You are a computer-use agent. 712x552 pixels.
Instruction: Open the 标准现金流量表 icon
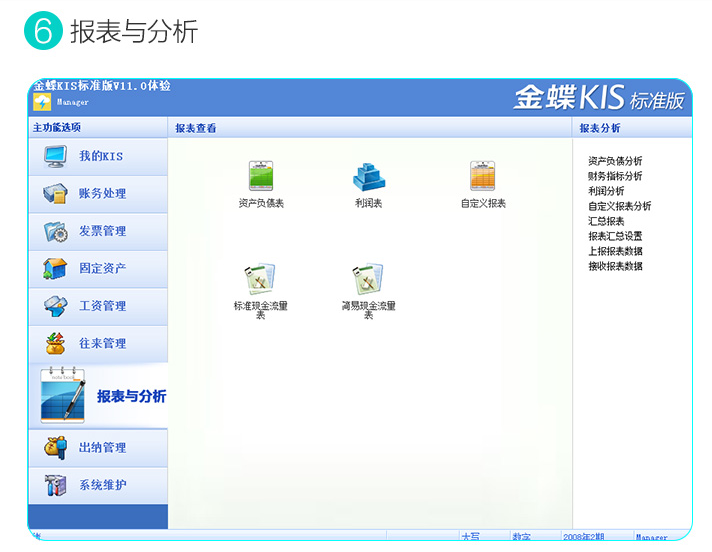[x=261, y=279]
